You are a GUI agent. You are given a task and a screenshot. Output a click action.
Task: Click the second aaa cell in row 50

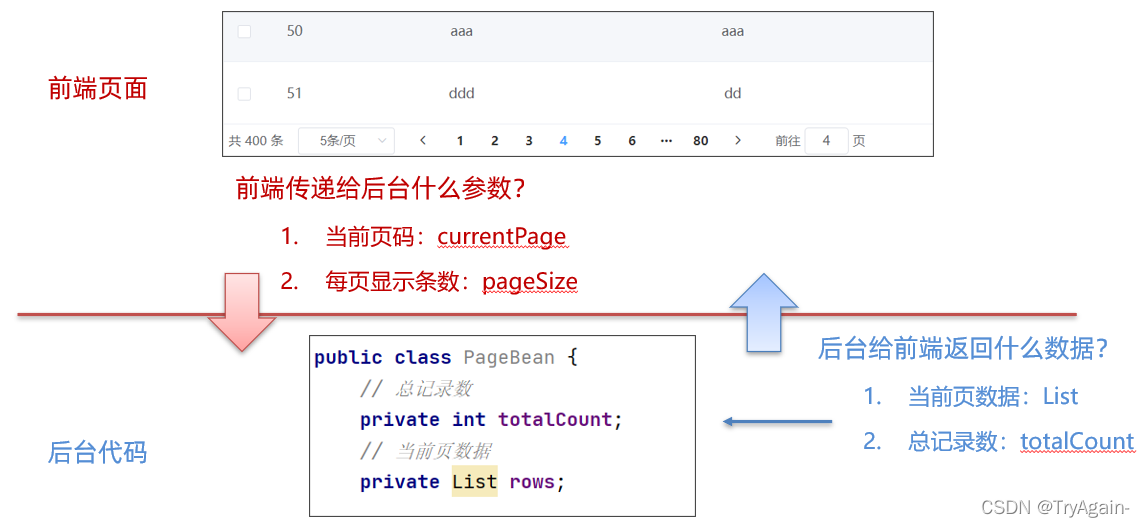(732, 31)
